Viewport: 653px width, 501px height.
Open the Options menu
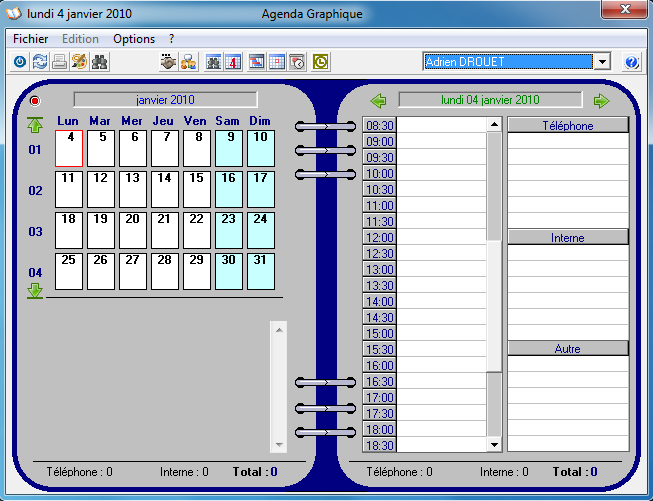(134, 39)
